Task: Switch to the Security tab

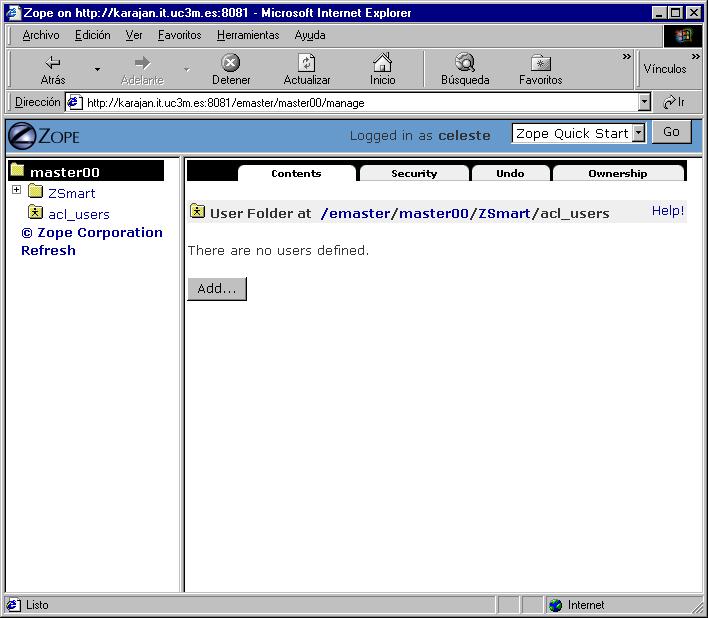Action: [x=414, y=173]
